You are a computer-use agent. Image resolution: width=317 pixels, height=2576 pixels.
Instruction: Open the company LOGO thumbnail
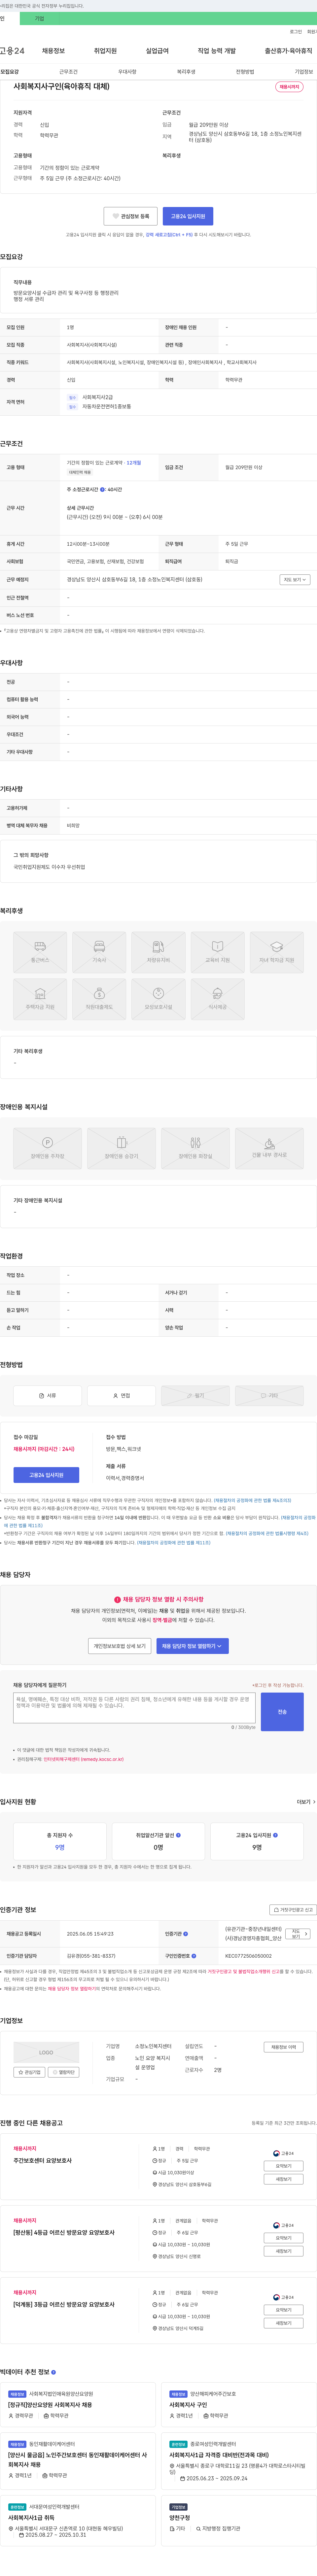[46, 2052]
